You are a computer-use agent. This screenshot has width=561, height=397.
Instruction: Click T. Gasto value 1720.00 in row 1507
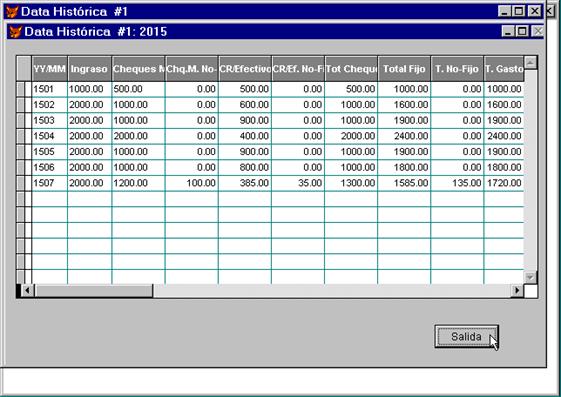(x=504, y=183)
